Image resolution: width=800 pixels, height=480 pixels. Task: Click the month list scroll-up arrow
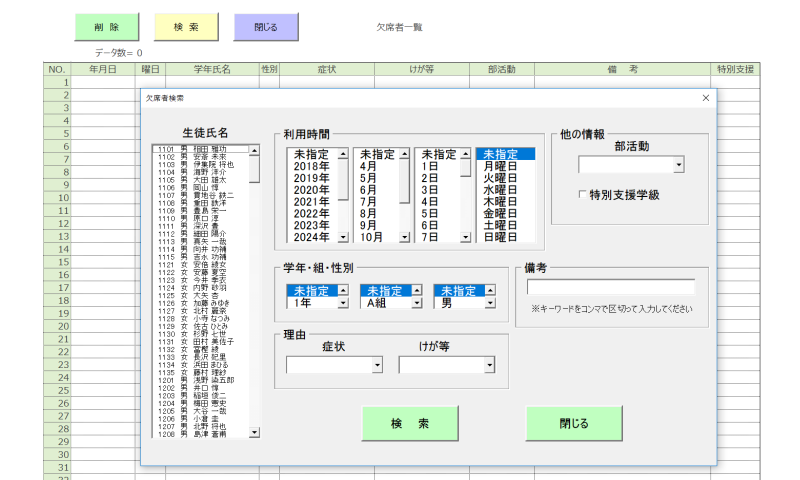click(x=404, y=154)
